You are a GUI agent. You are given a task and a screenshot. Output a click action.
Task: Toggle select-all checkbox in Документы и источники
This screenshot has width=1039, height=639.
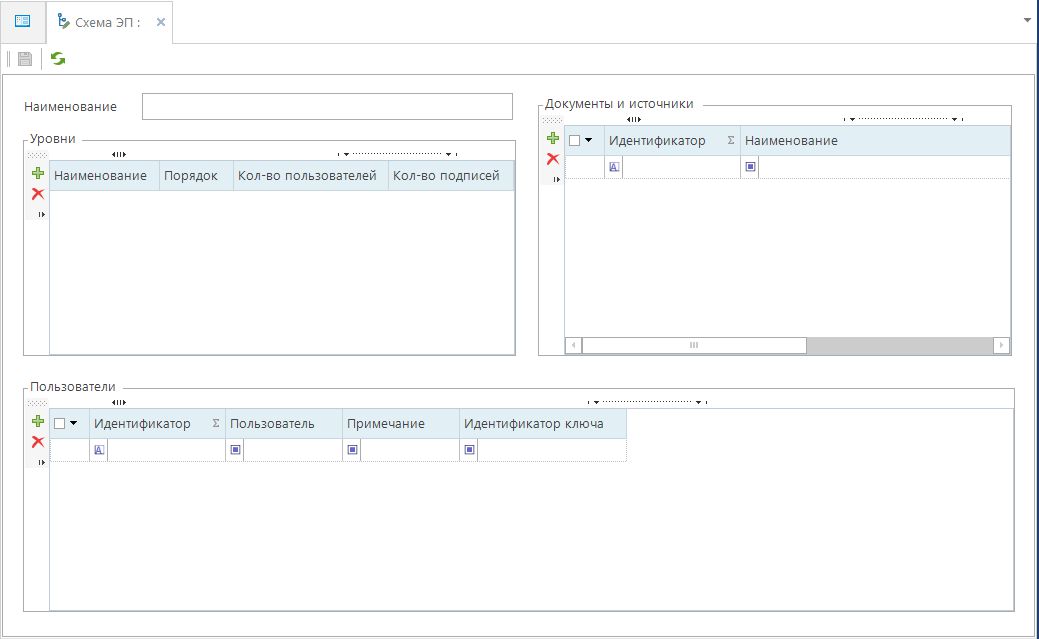click(x=574, y=141)
